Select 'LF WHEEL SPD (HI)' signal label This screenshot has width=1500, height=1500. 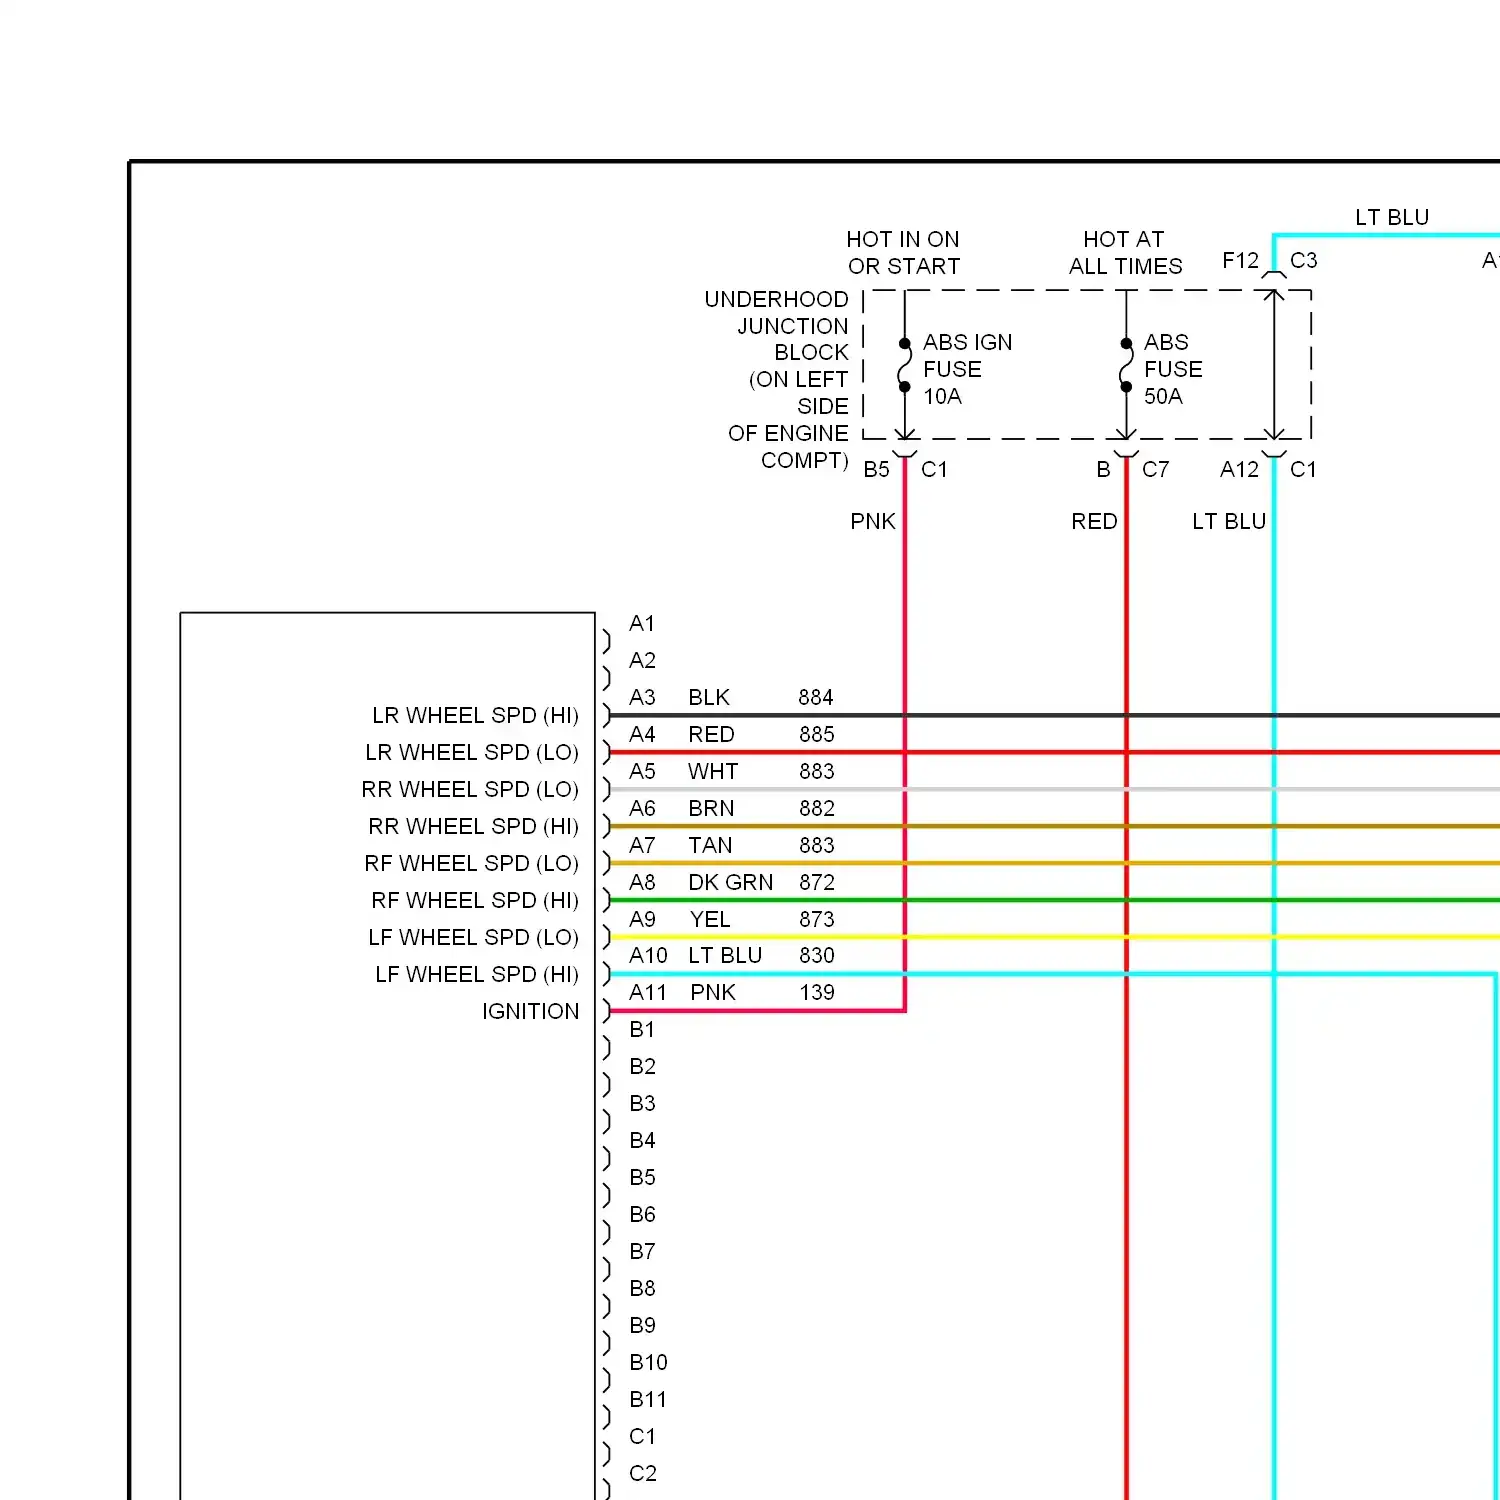point(477,975)
